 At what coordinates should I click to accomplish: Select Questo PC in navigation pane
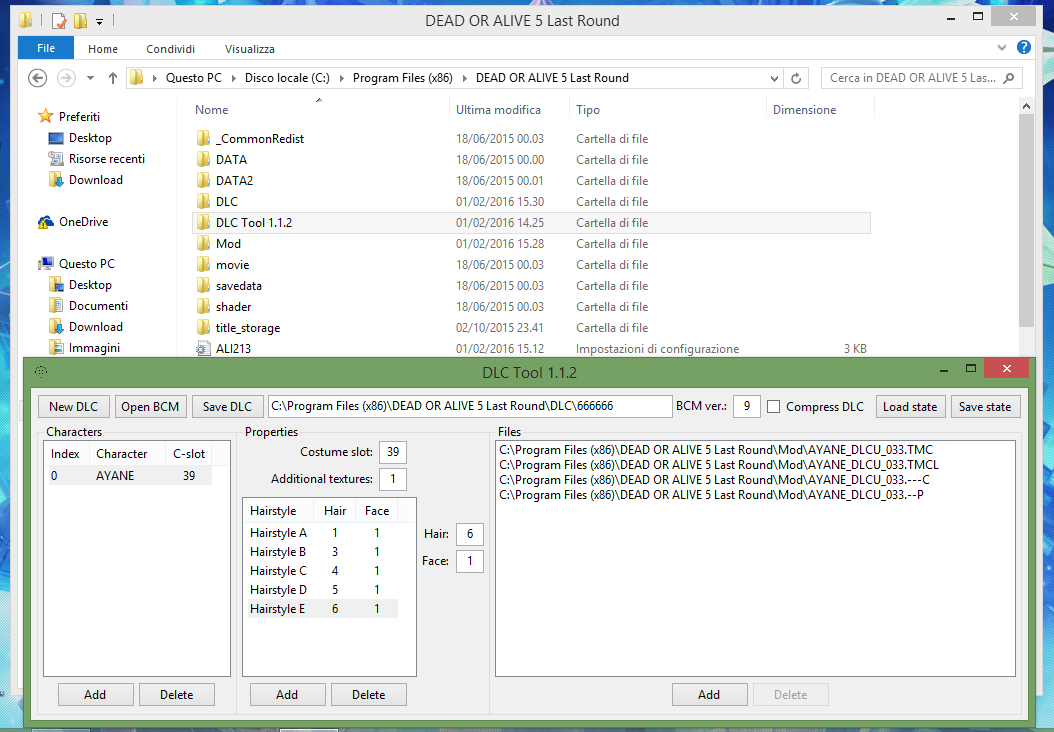[87, 263]
